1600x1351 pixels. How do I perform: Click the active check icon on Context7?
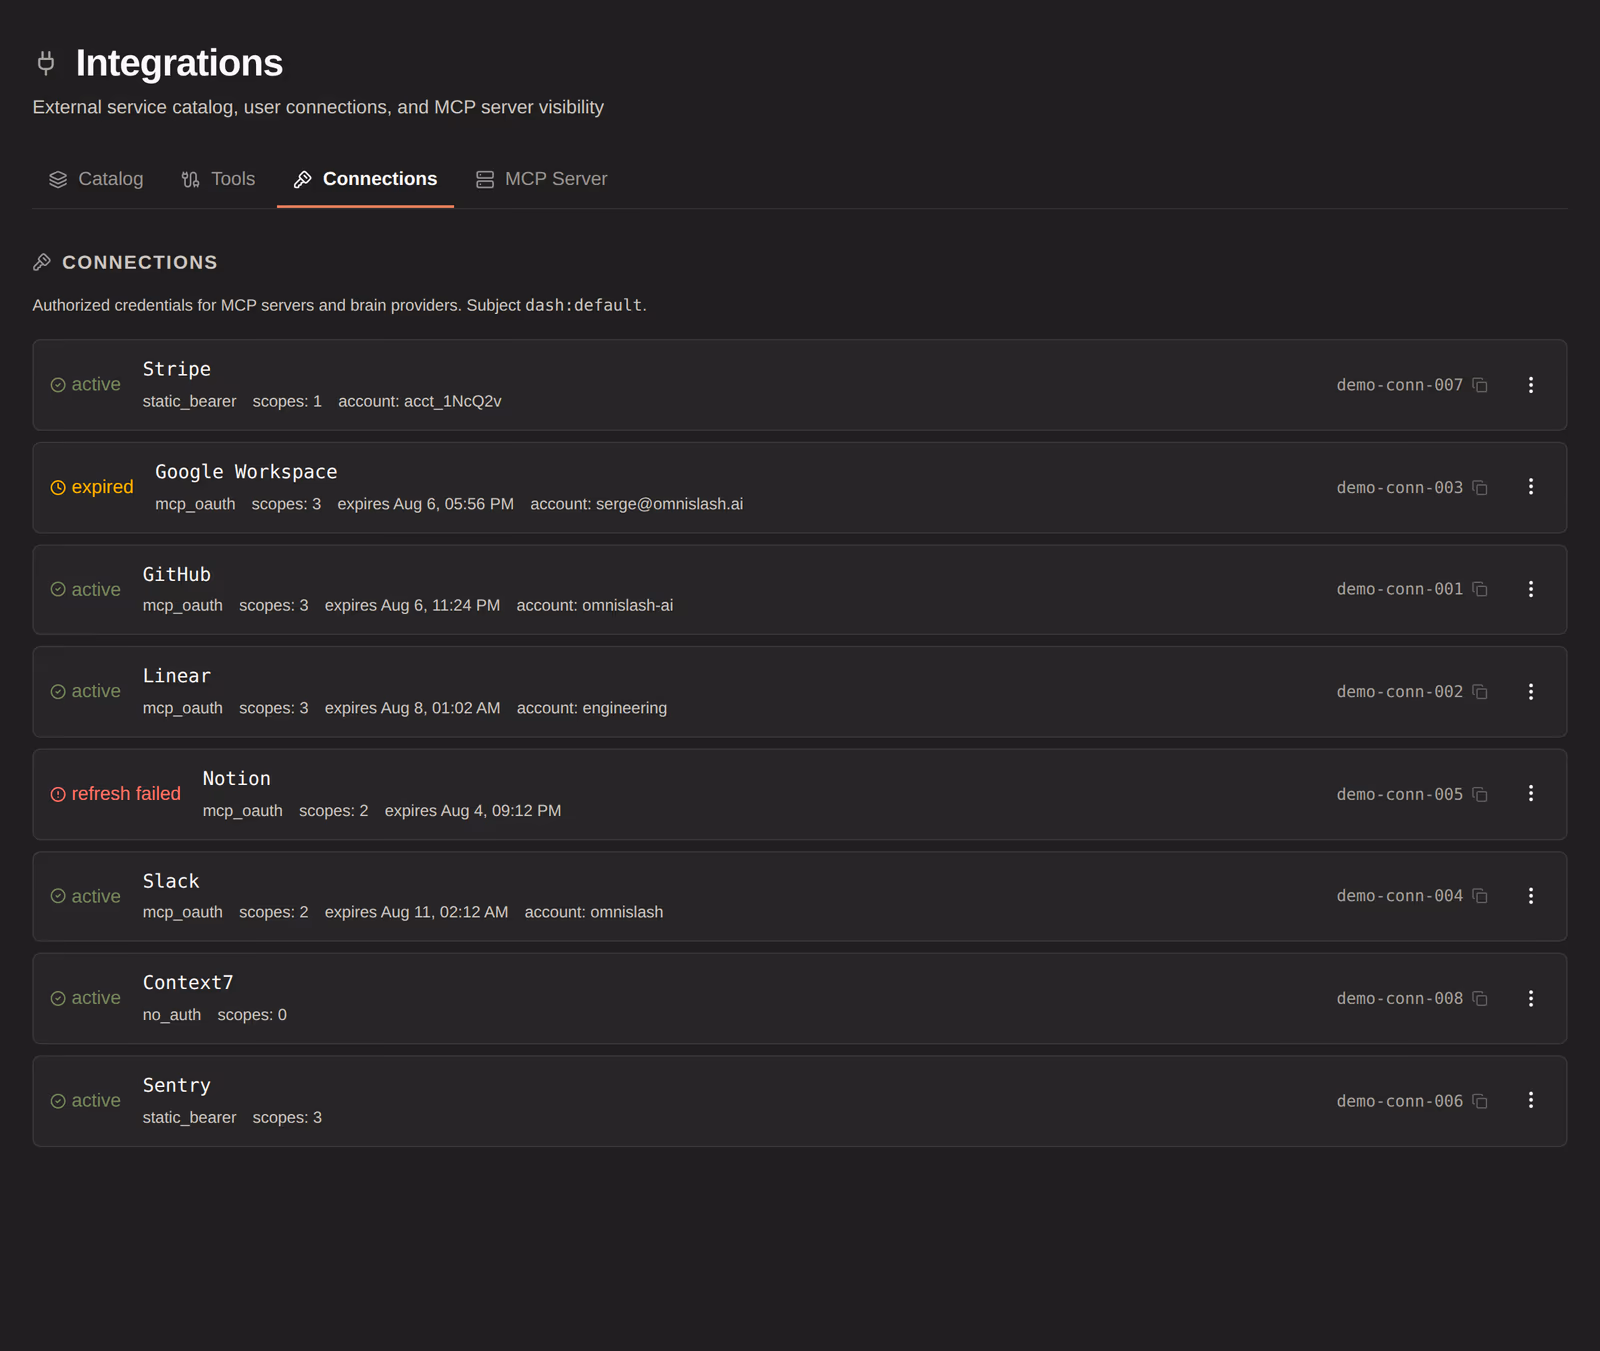coord(58,999)
